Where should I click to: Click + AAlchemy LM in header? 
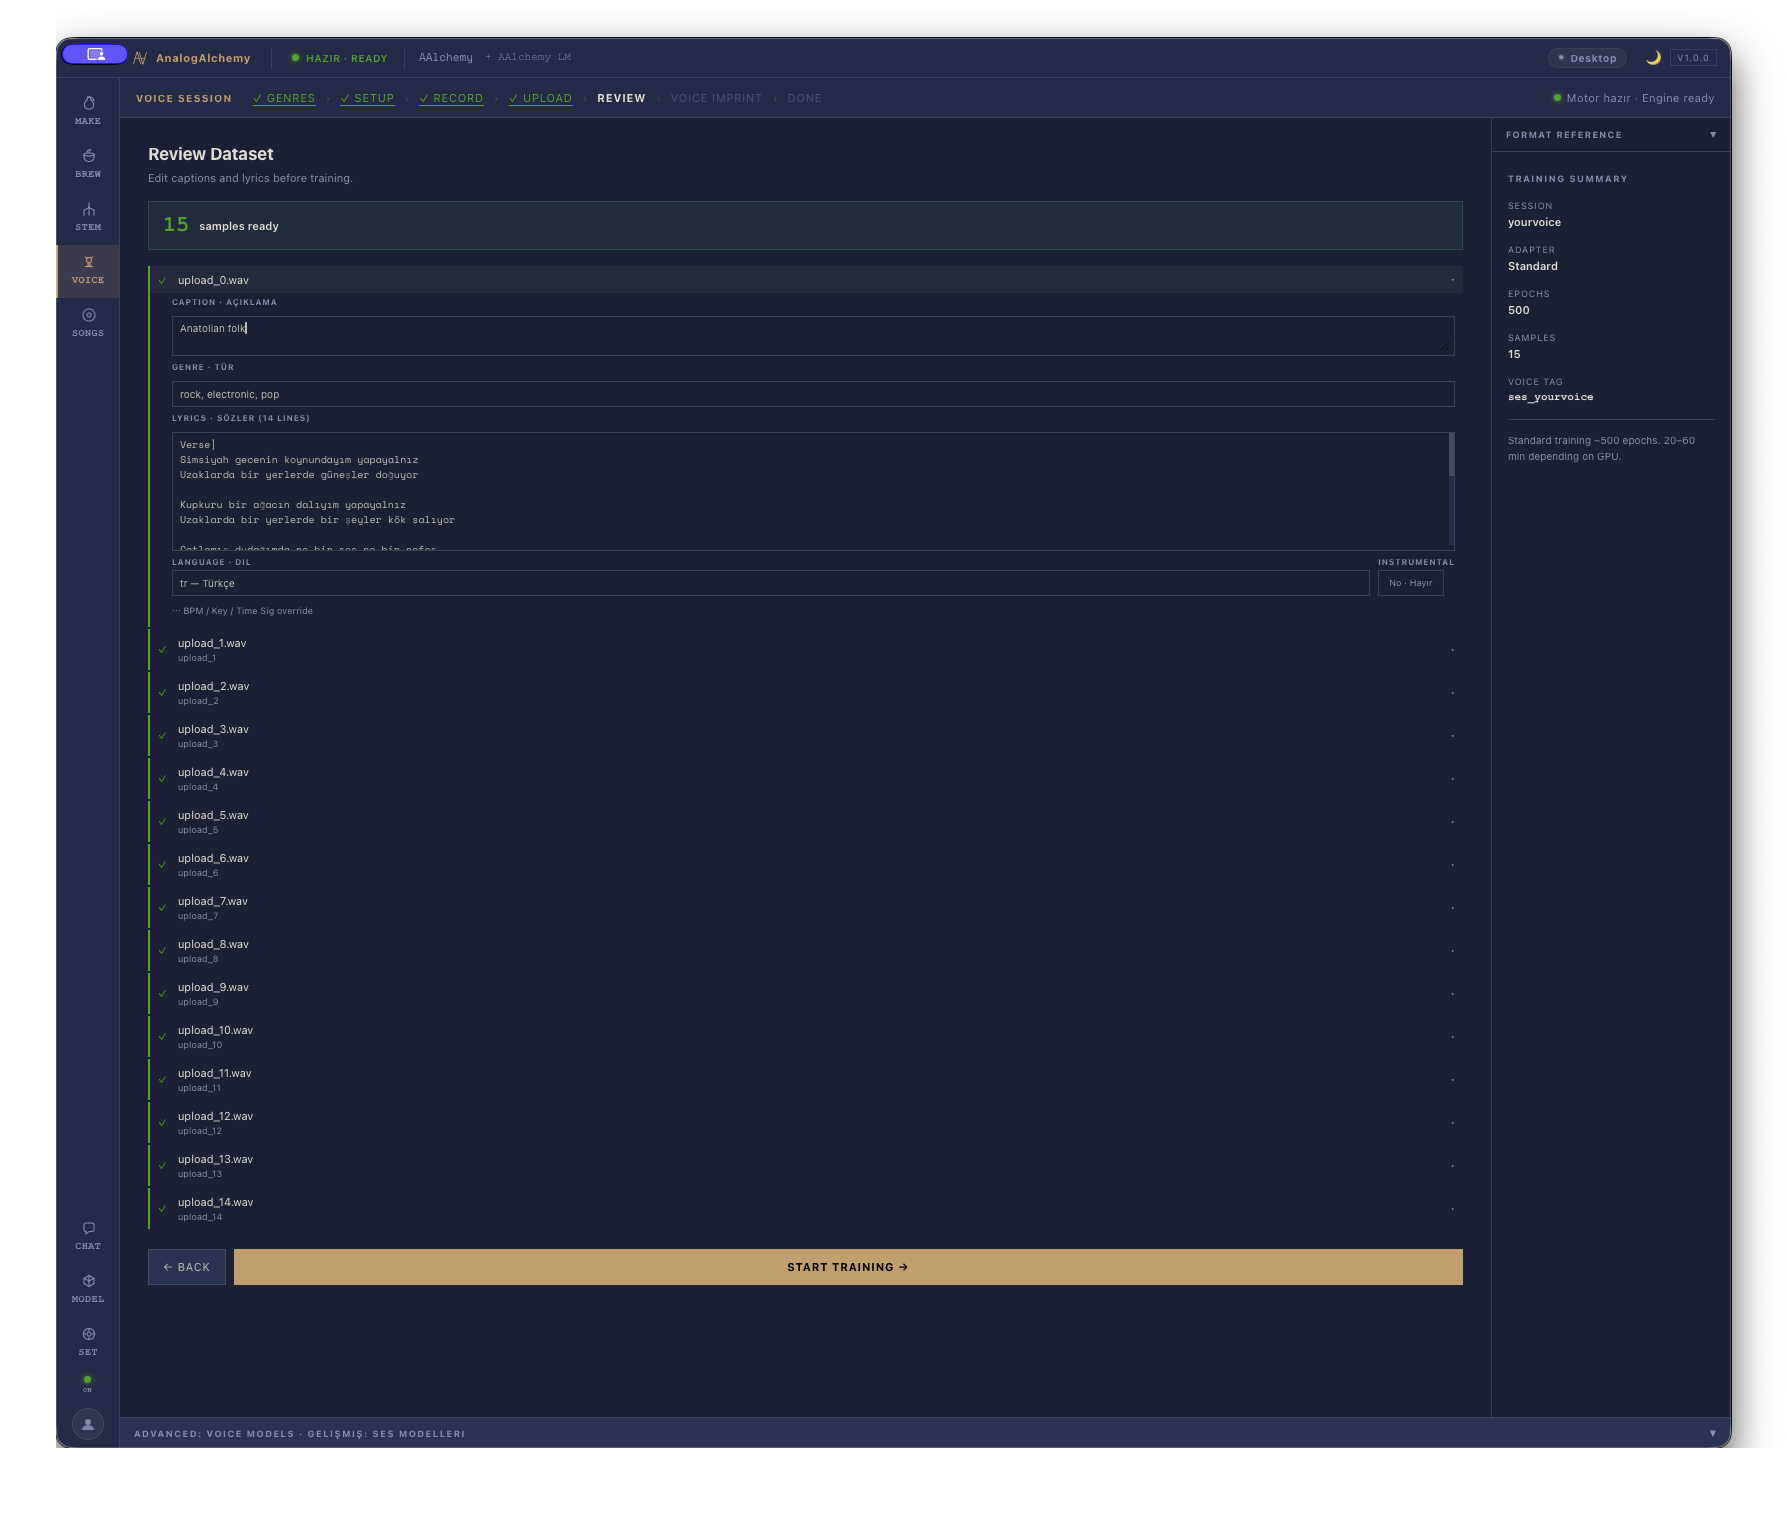coord(528,57)
